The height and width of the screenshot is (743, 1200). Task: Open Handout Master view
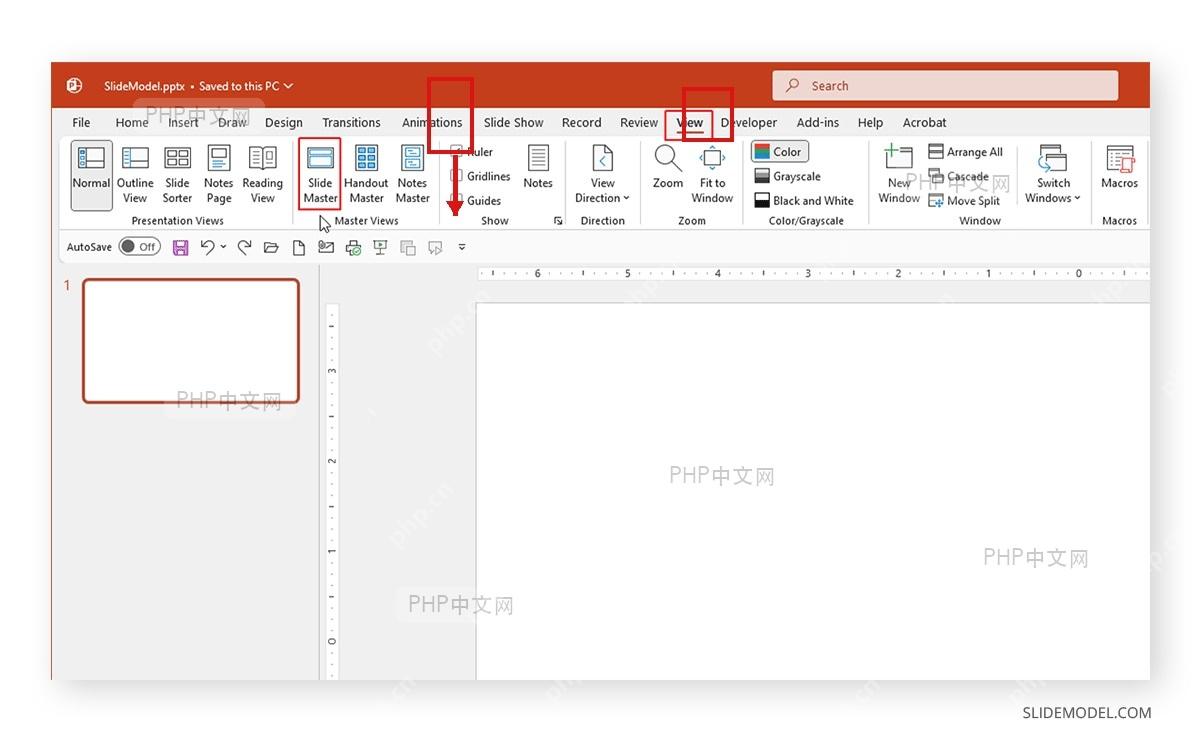click(x=366, y=174)
